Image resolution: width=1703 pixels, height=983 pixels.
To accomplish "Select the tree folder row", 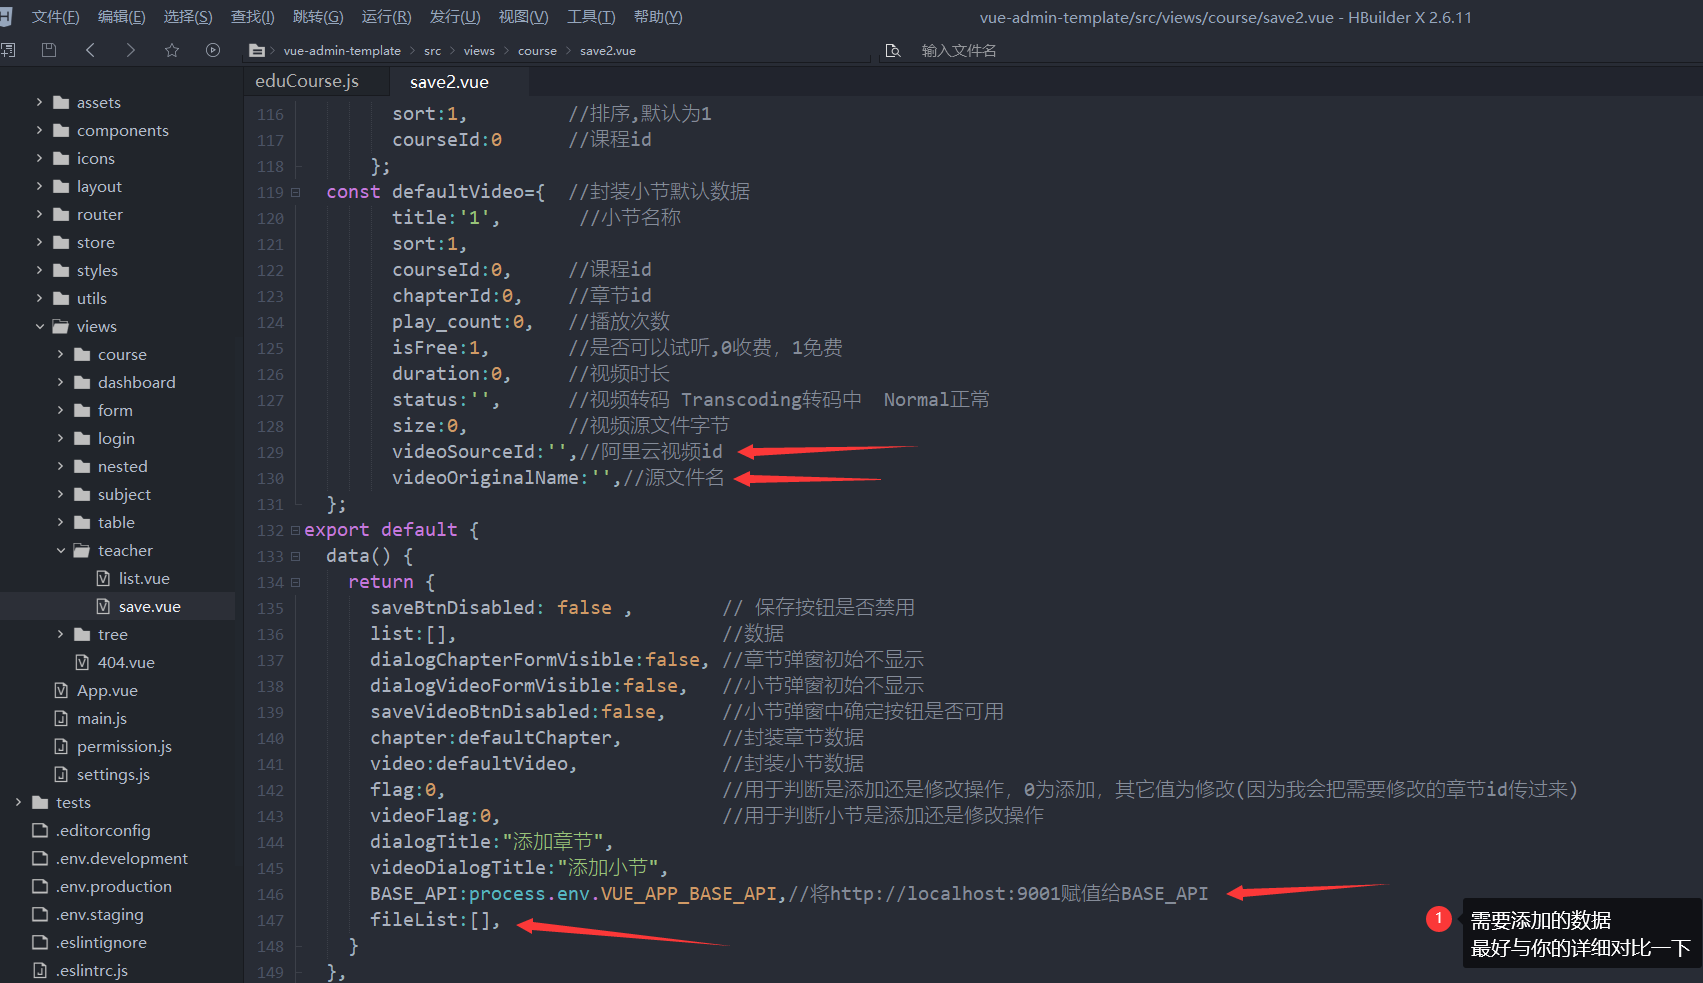I will coord(118,634).
